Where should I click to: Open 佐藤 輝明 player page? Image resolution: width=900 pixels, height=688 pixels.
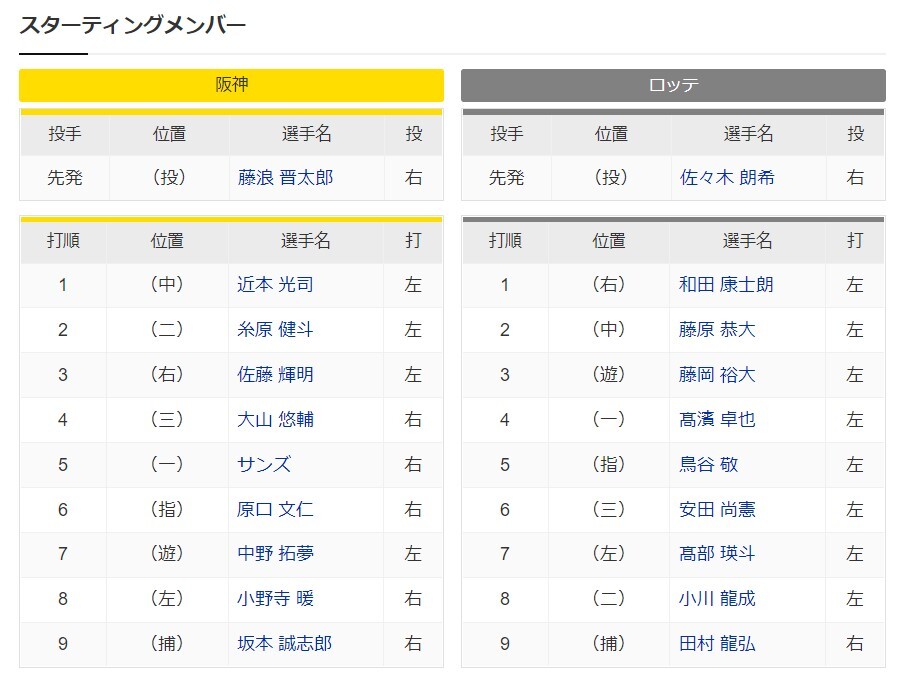click(275, 375)
